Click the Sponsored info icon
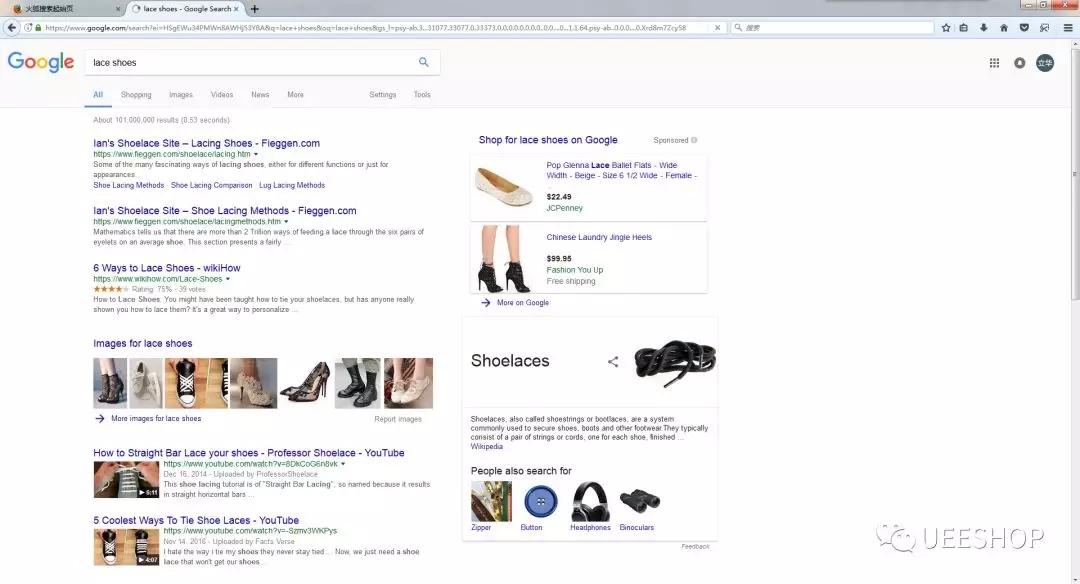Image resolution: width=1080 pixels, height=584 pixels. tap(694, 140)
